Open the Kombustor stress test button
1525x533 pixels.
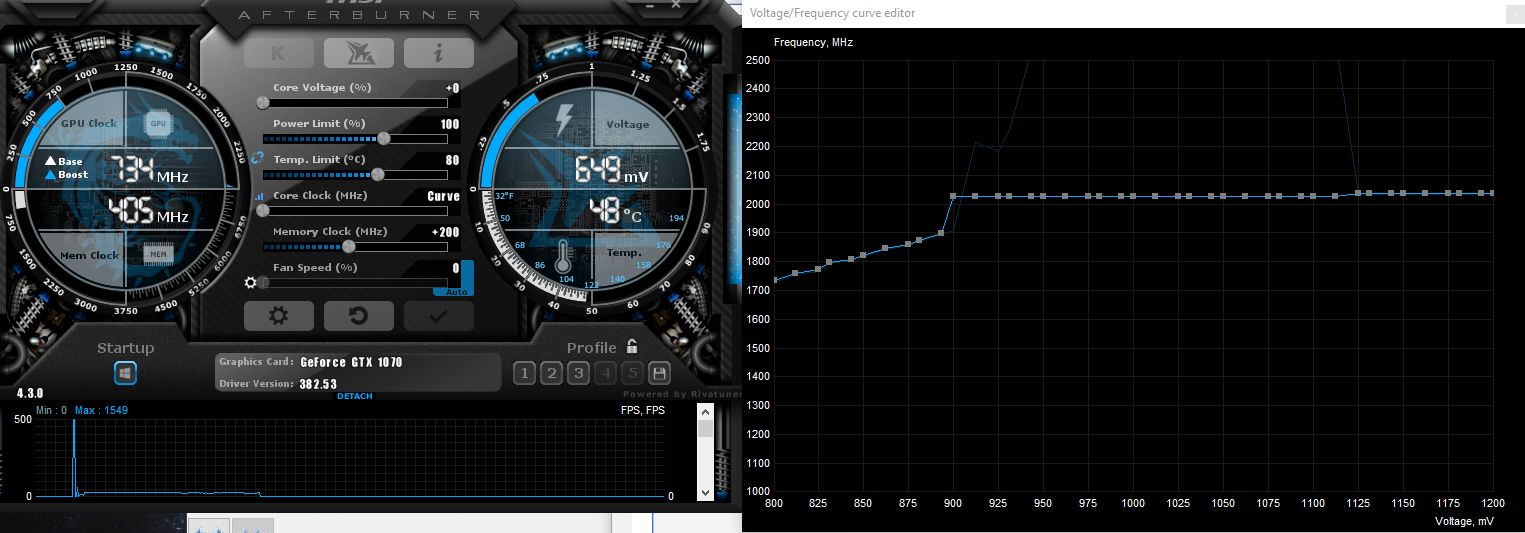358,53
